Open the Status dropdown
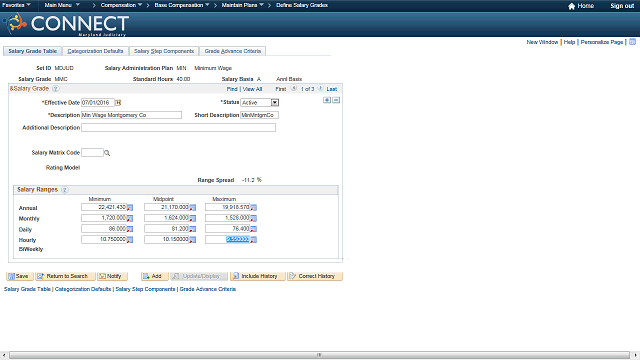Image resolution: width=640 pixels, height=360 pixels. (275, 102)
